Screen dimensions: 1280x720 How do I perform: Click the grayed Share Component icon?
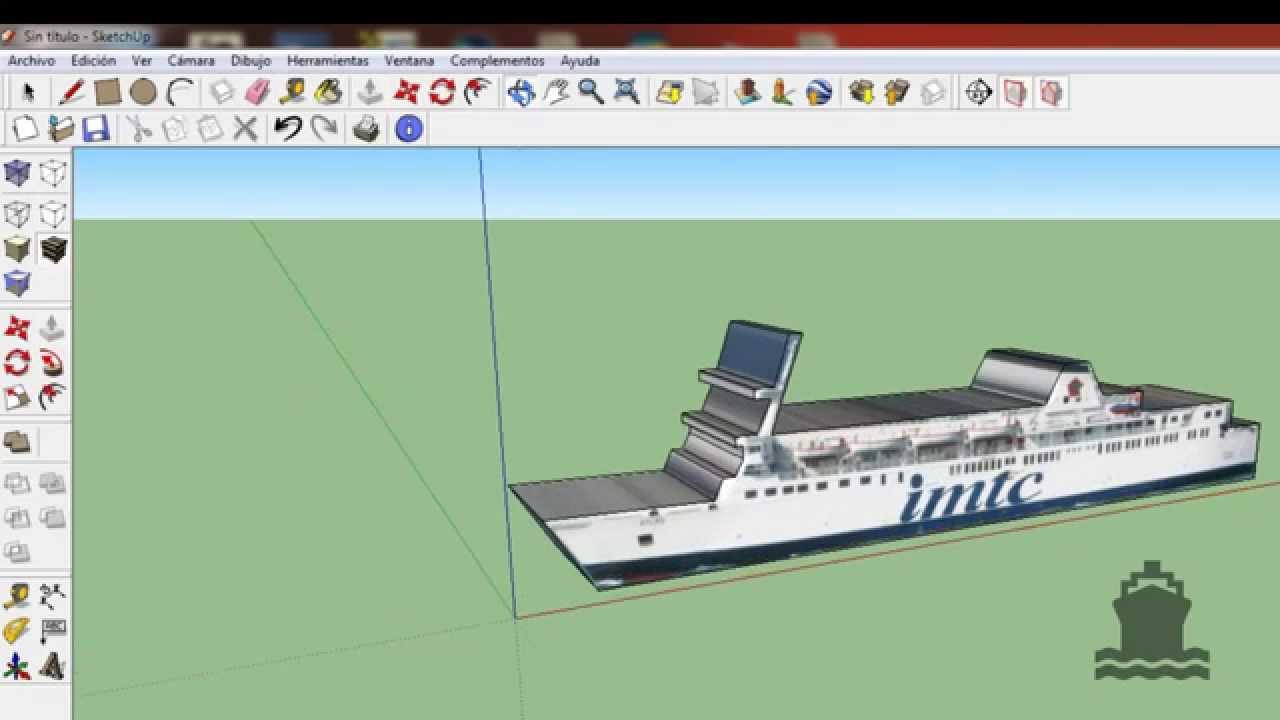pyautogui.click(x=932, y=92)
